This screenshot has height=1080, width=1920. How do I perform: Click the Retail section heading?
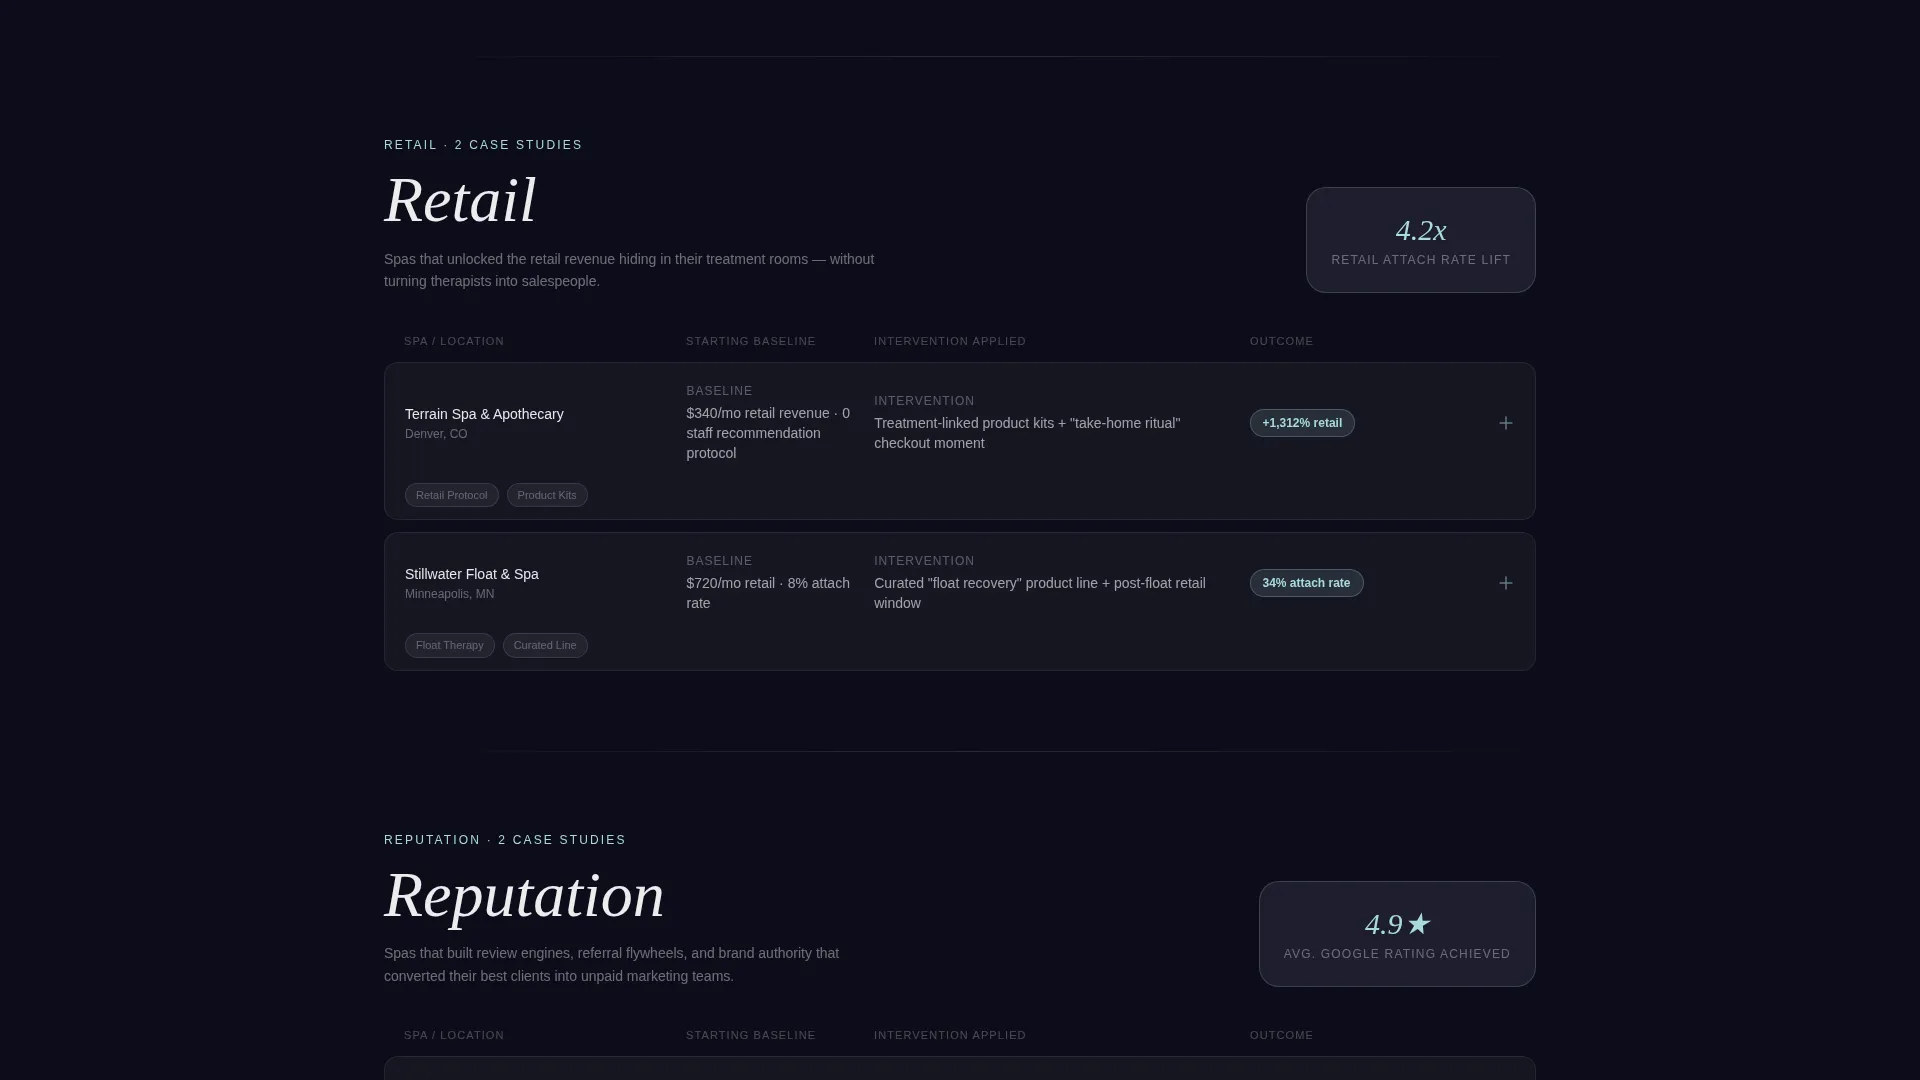[460, 200]
